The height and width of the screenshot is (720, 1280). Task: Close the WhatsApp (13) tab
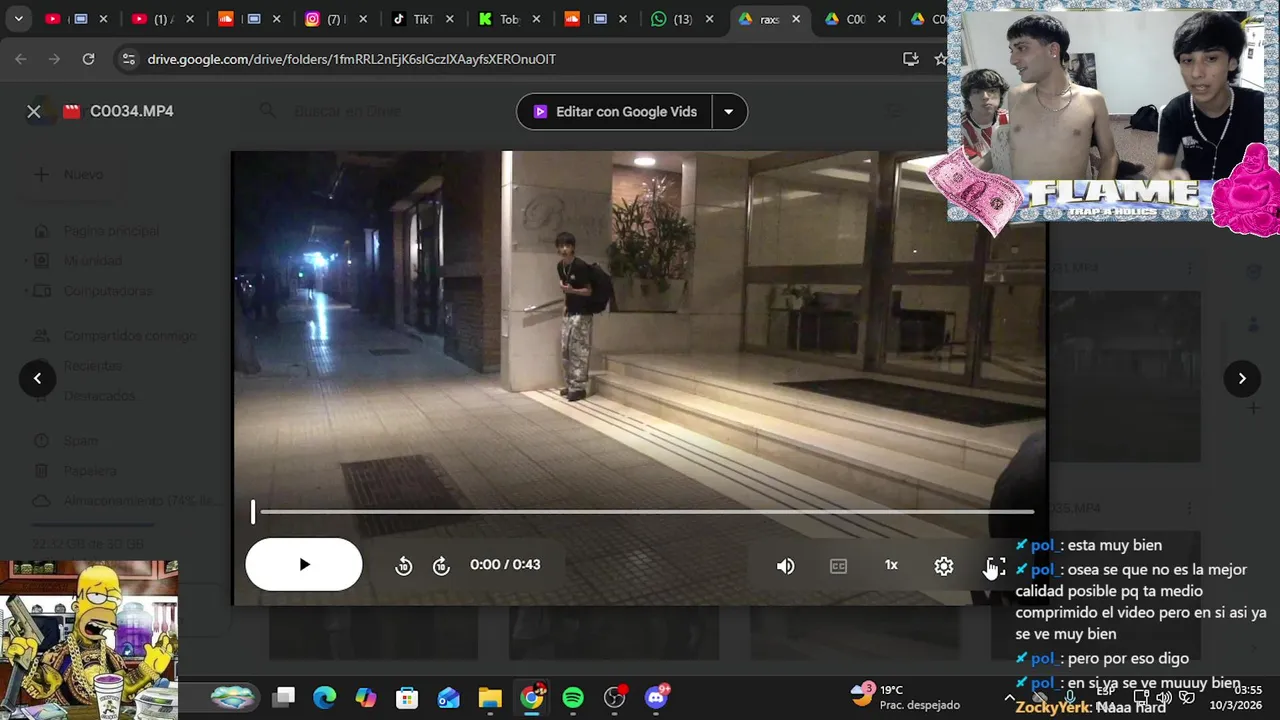tap(709, 18)
